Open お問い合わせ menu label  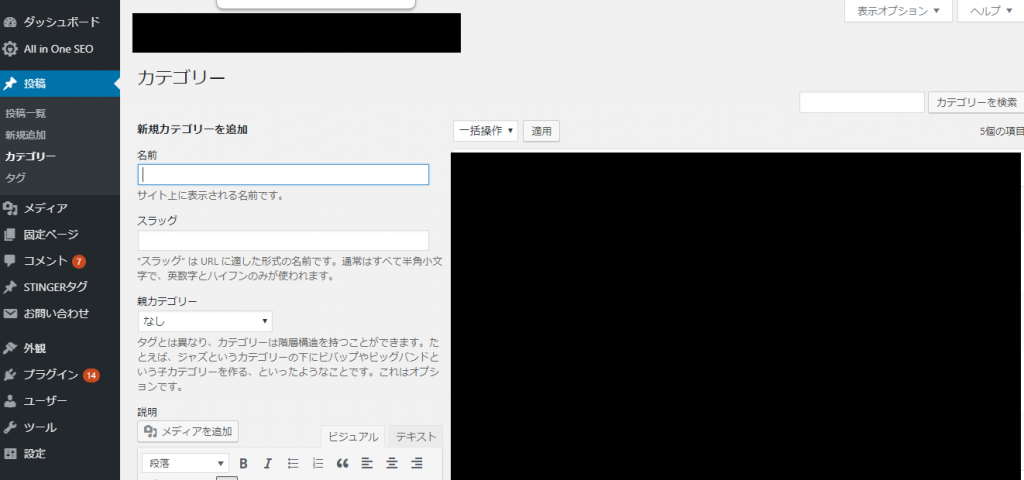[56, 313]
